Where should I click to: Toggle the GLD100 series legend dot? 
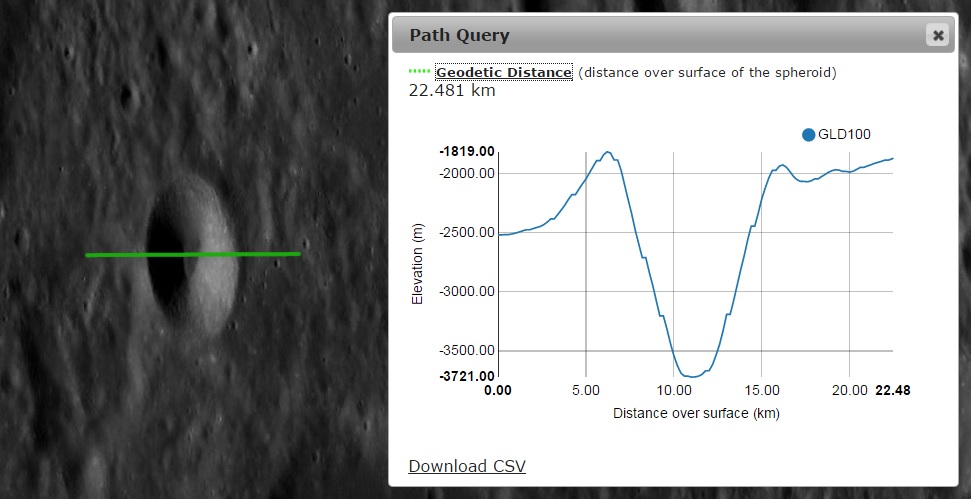coord(808,135)
